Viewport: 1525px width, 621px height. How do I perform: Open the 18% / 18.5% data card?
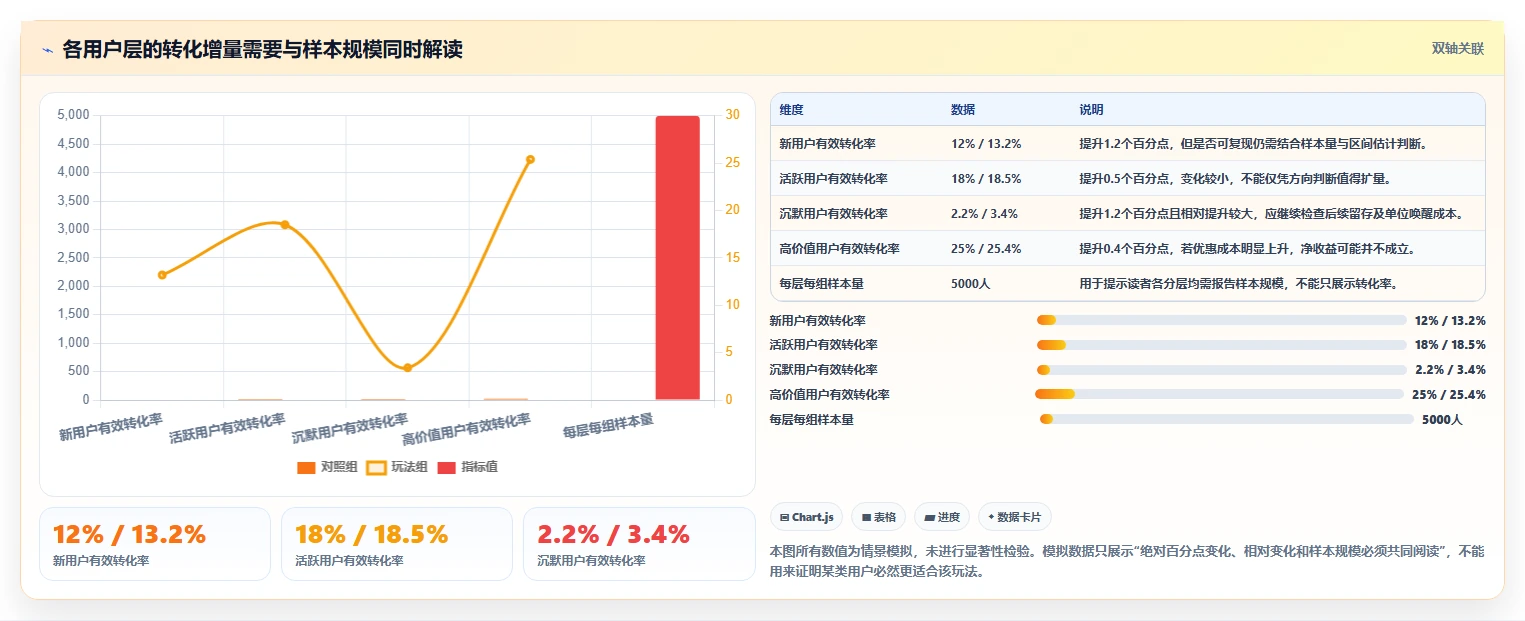pyautogui.click(x=397, y=544)
